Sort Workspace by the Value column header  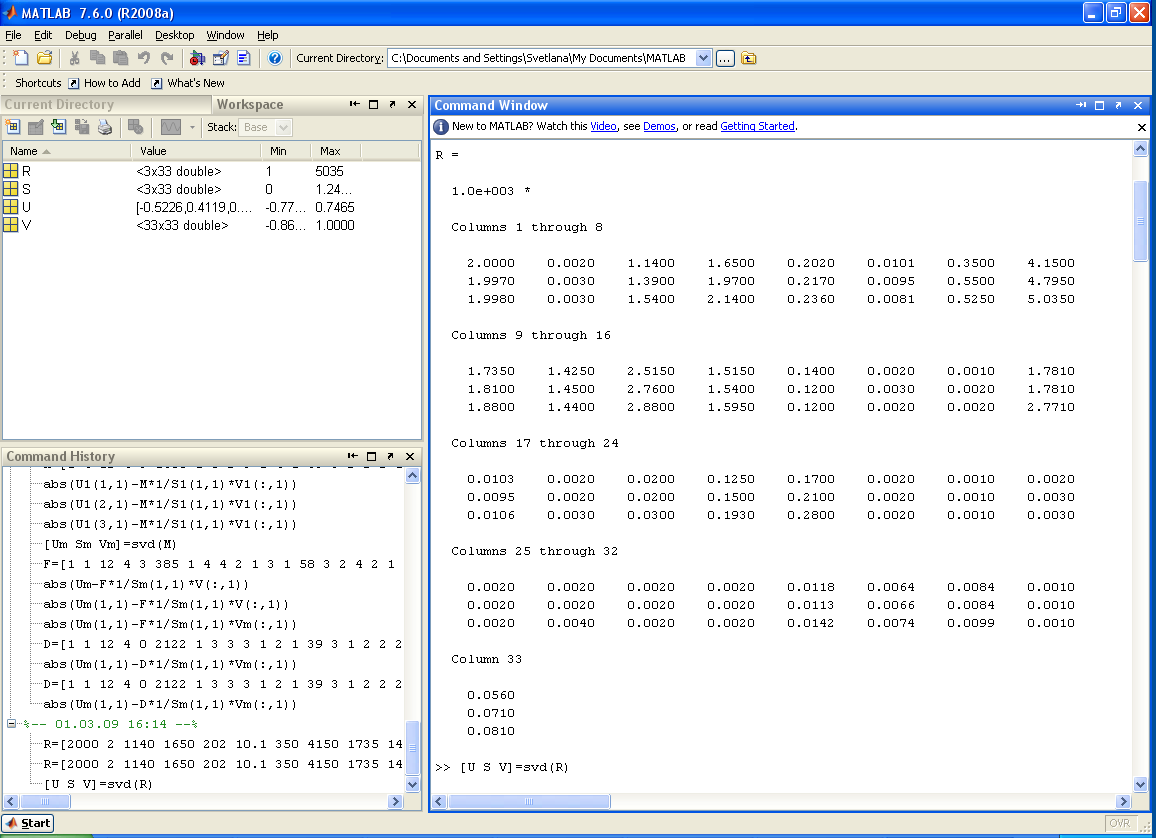point(195,151)
